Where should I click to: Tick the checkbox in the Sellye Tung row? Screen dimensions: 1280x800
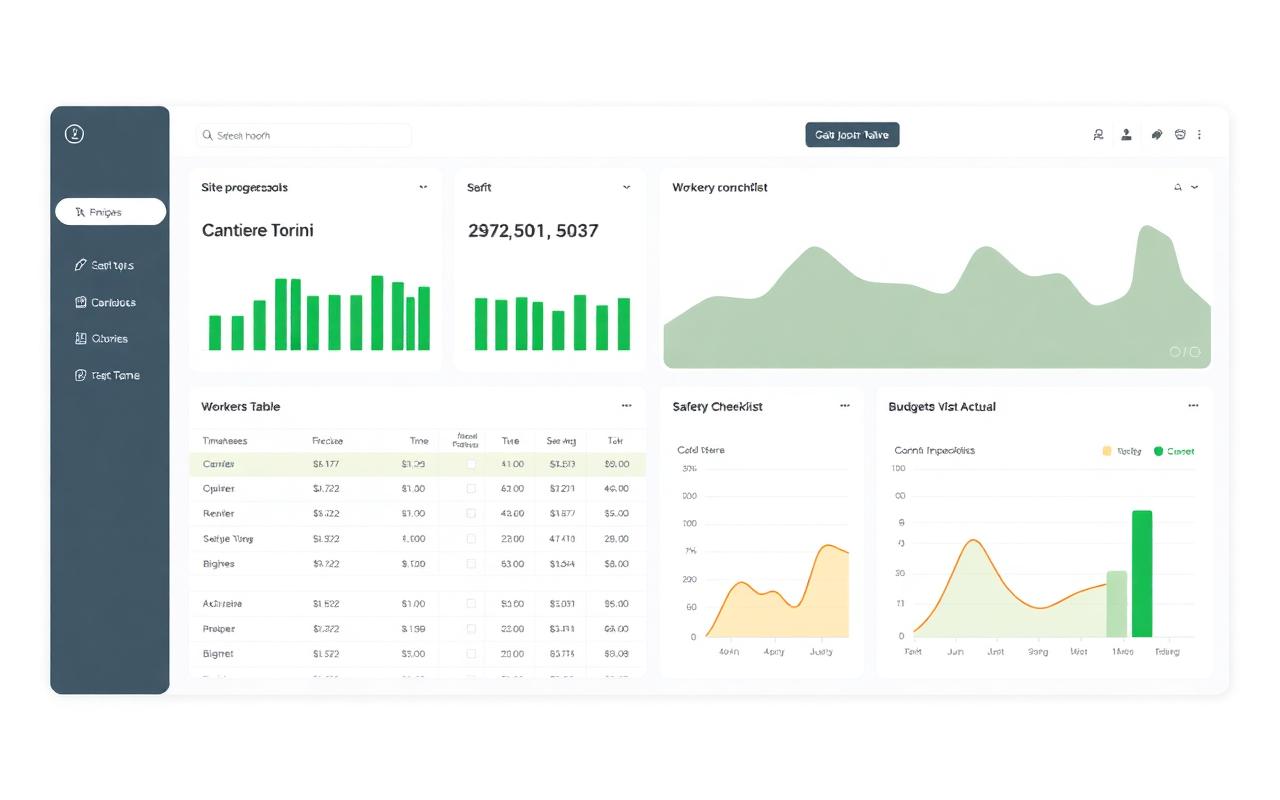[471, 539]
